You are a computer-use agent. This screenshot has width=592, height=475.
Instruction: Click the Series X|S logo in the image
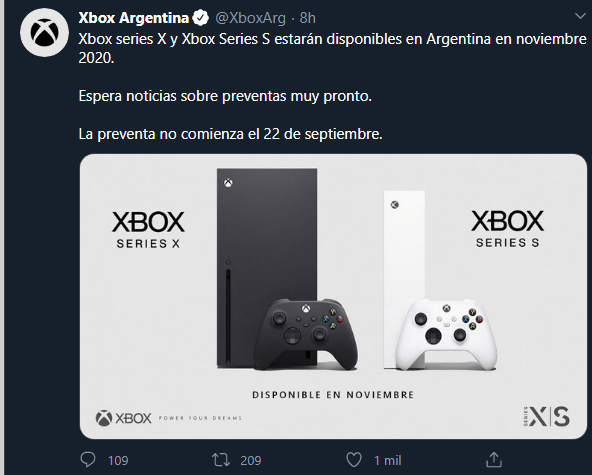click(547, 416)
